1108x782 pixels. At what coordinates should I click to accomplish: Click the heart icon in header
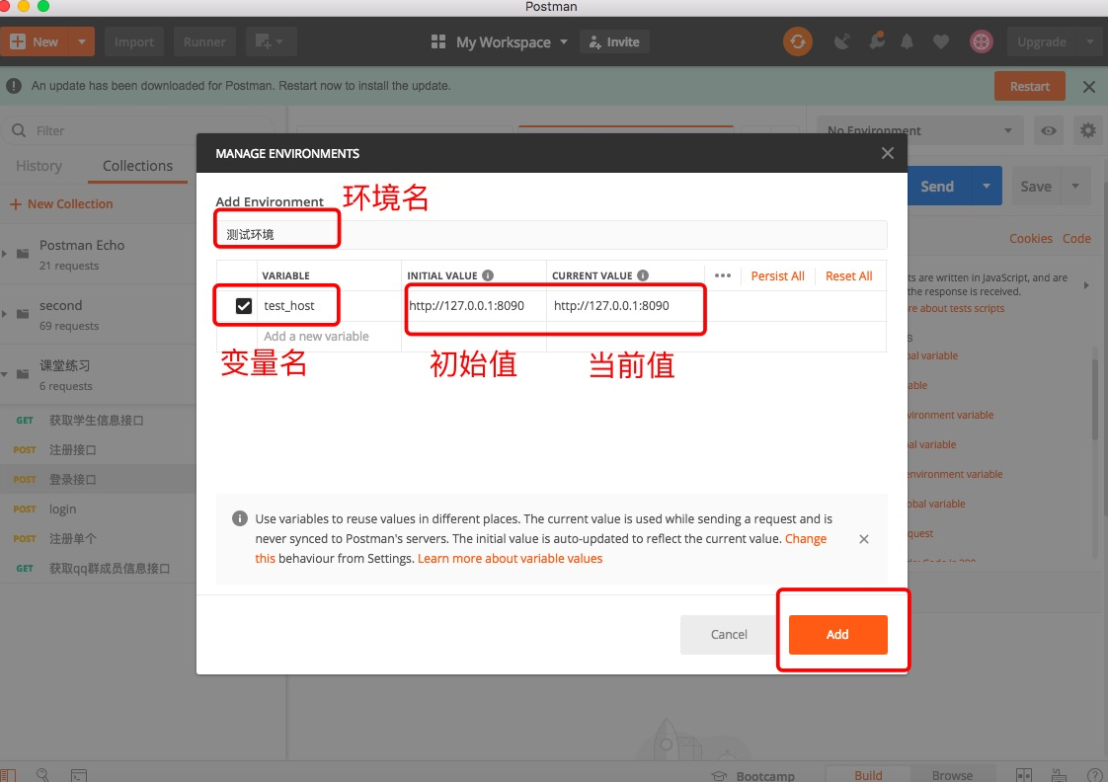(941, 42)
